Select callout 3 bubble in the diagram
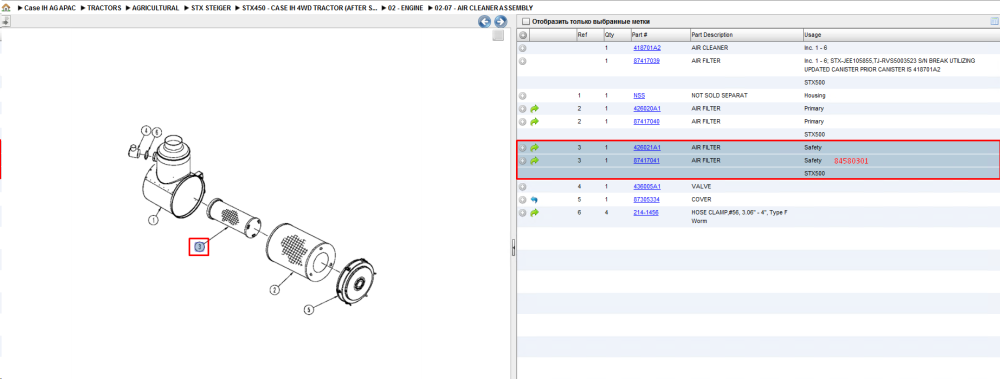 [200, 246]
